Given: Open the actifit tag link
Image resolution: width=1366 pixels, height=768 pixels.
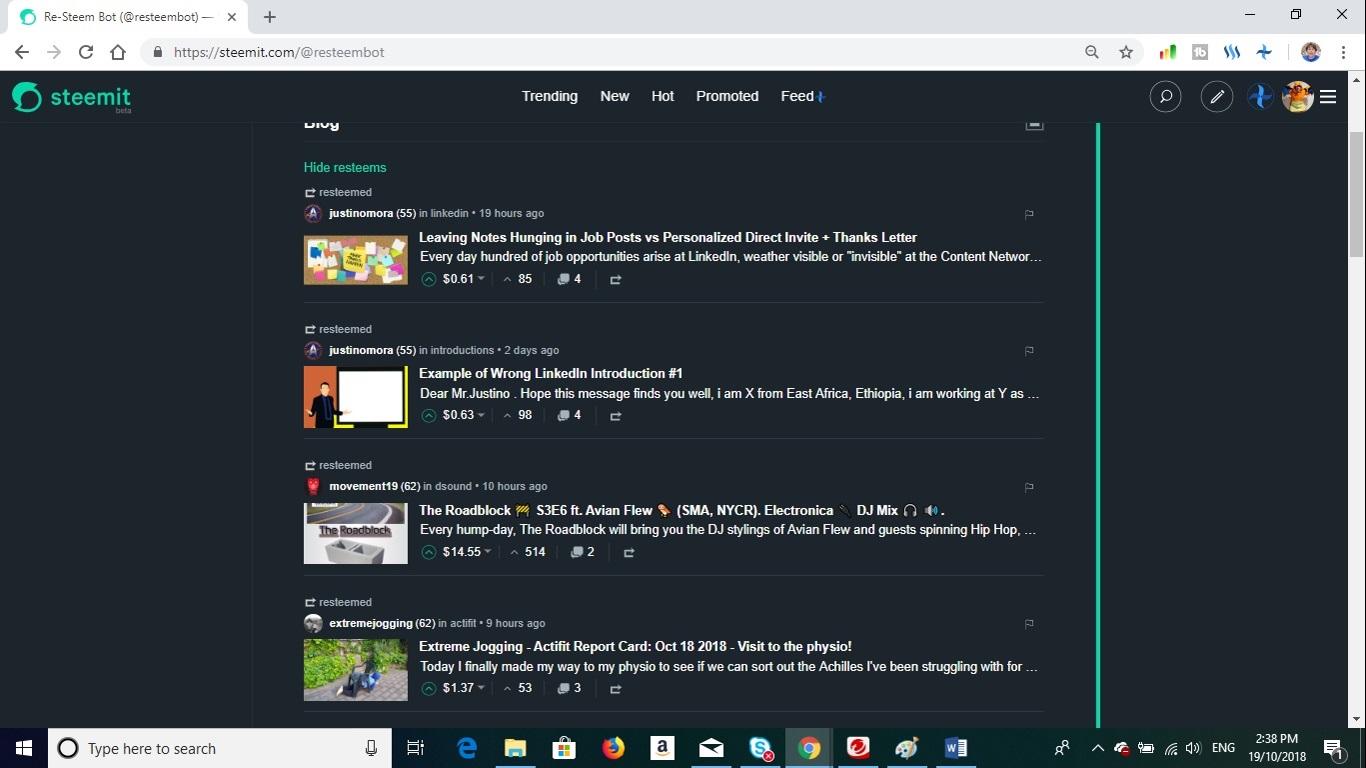Looking at the screenshot, I should tap(463, 623).
